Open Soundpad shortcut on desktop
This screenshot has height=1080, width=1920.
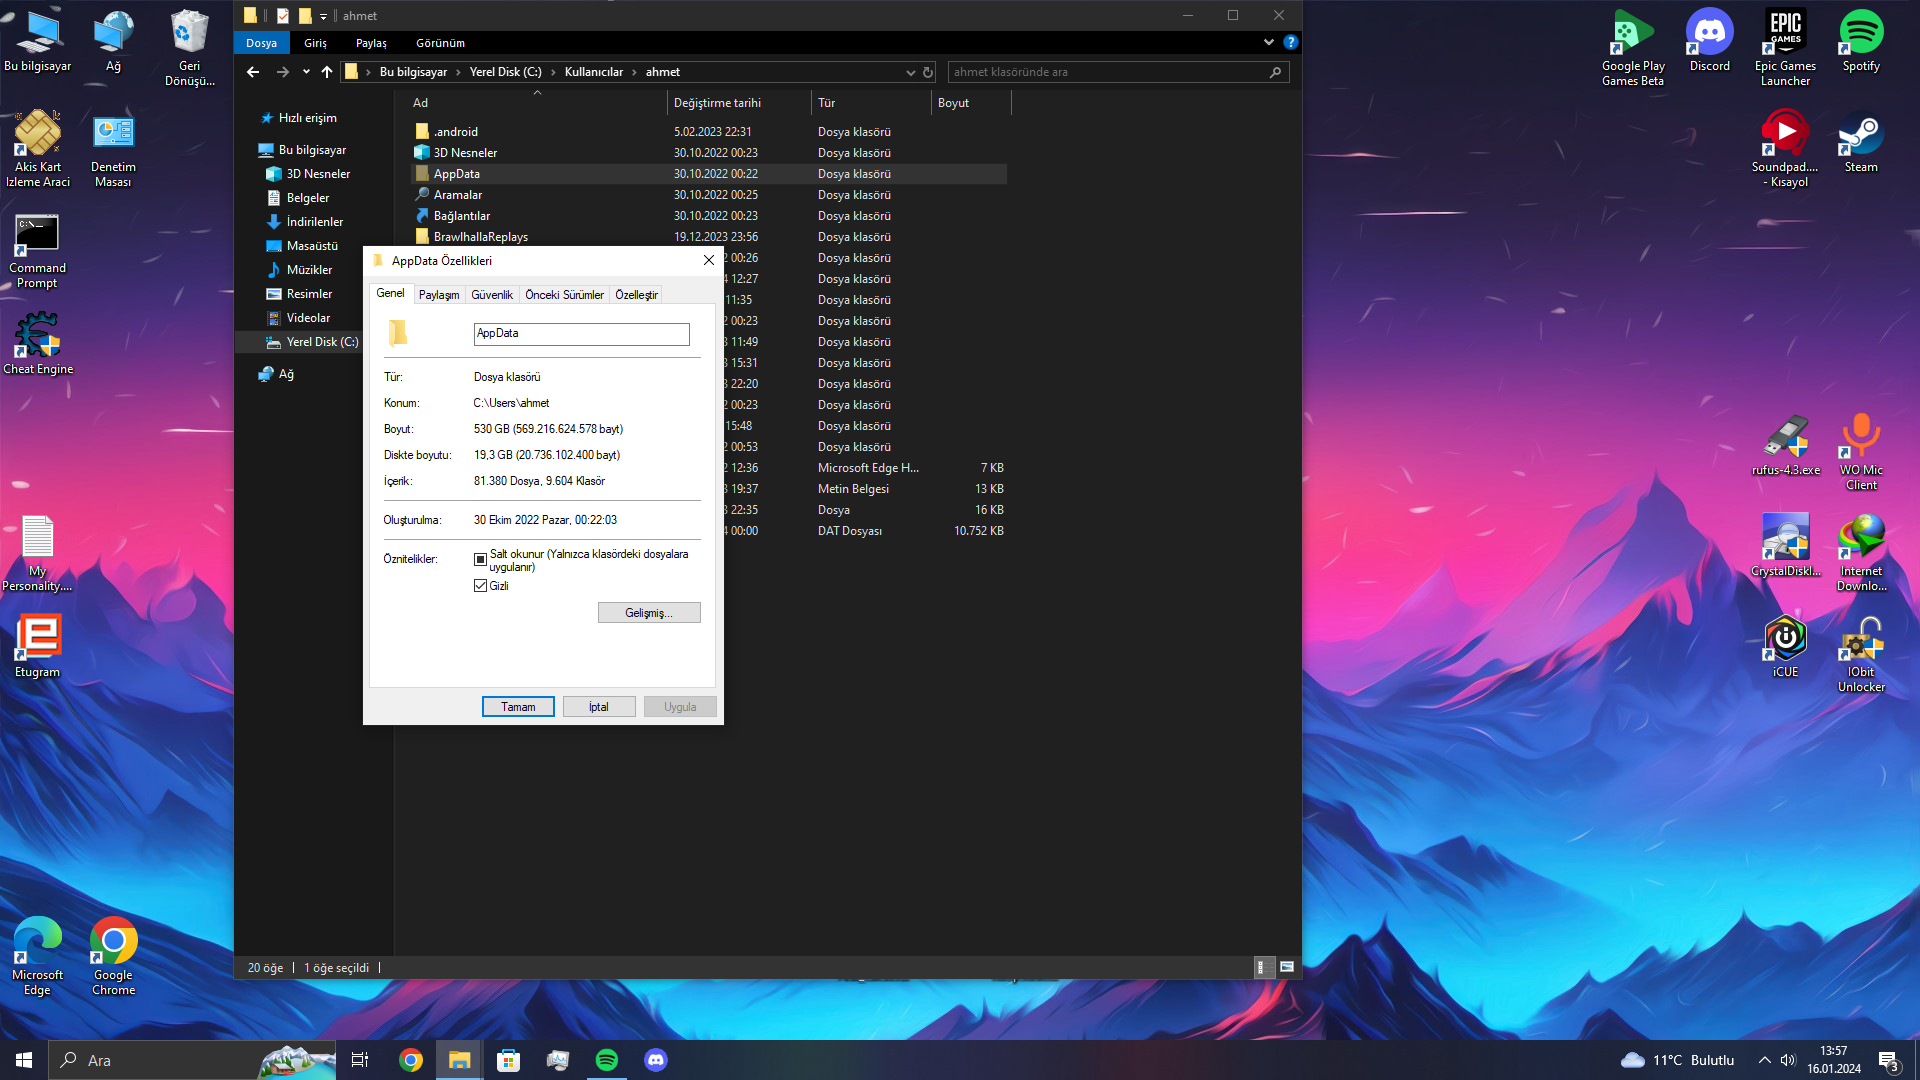[1785, 148]
